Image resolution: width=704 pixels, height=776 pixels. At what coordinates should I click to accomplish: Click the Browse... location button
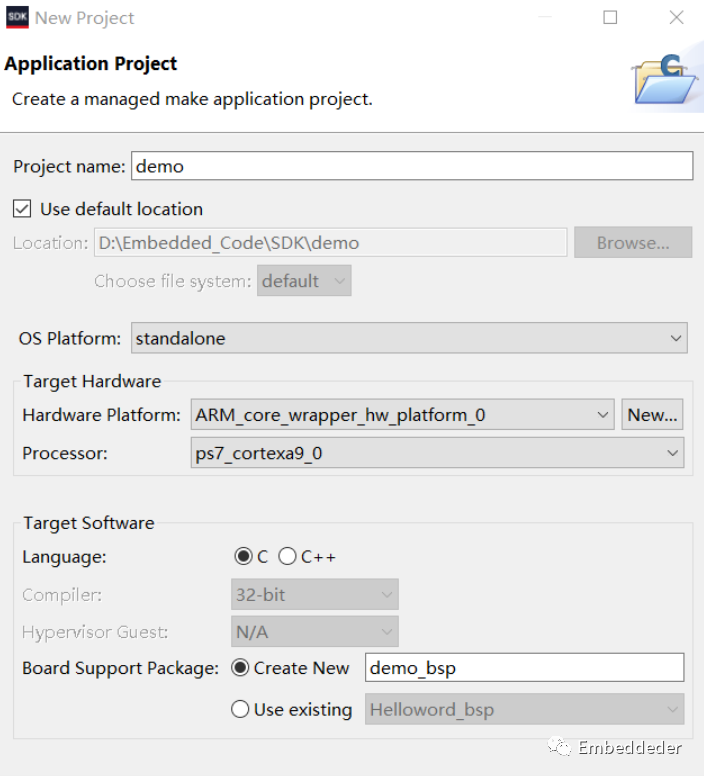[633, 242]
